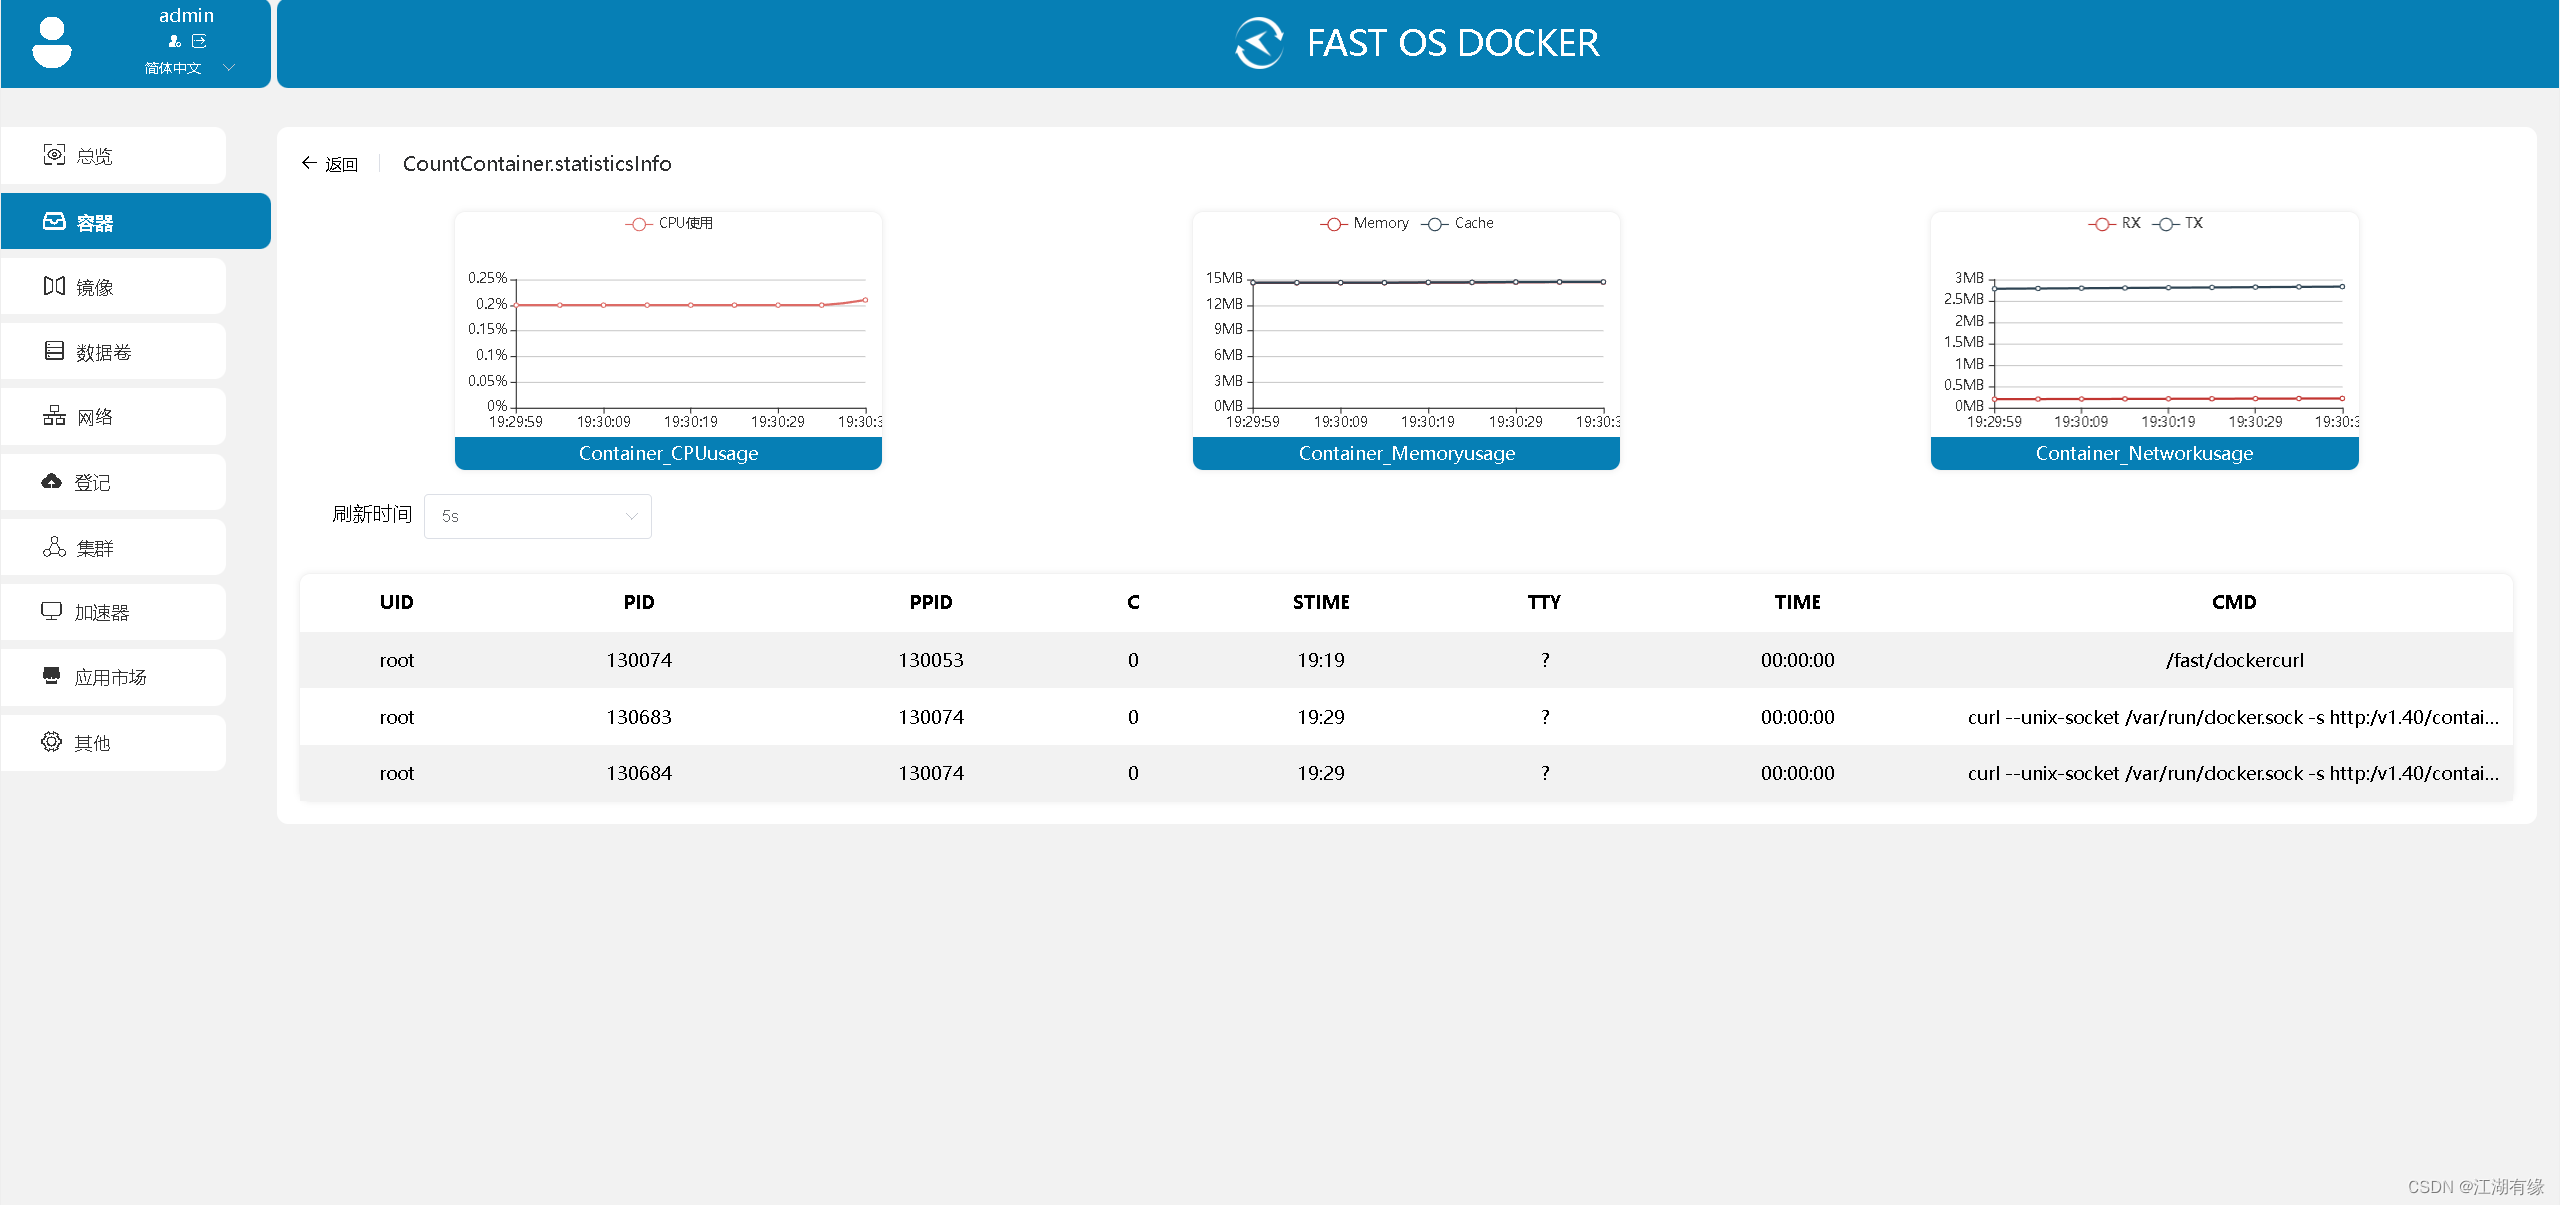Click the 集群 cluster nodes icon
Screen dimensions: 2560x1205
(54, 547)
